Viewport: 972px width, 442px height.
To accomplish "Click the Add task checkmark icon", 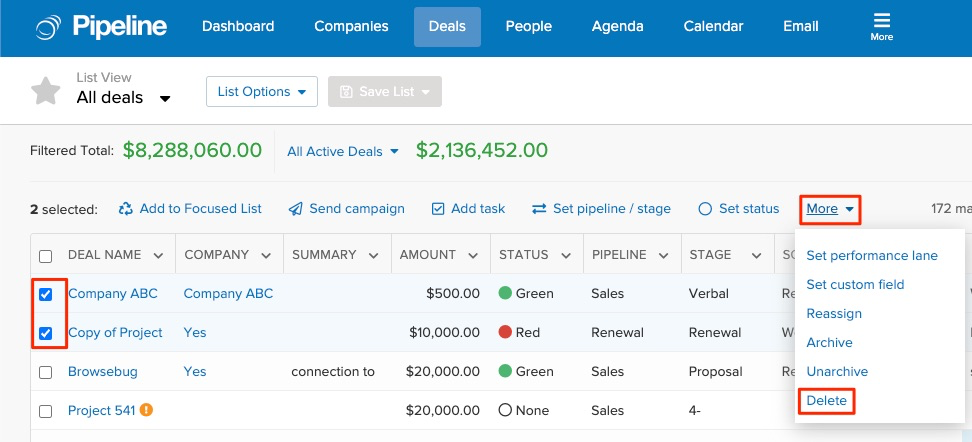I will (438, 209).
